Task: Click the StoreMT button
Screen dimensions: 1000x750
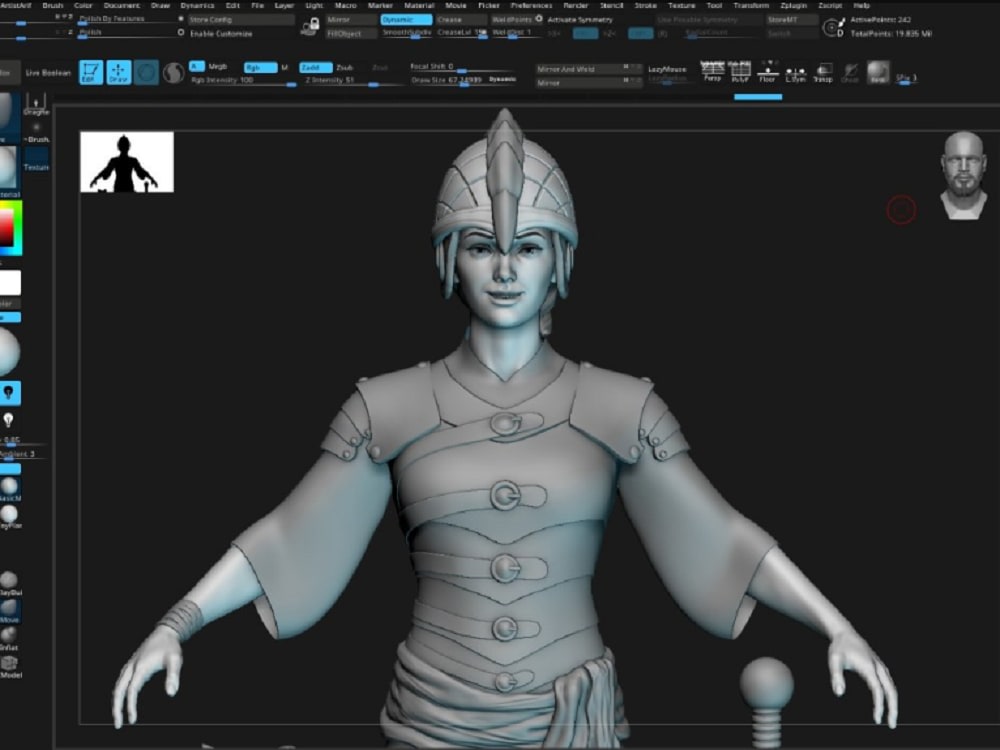Action: pyautogui.click(x=791, y=20)
